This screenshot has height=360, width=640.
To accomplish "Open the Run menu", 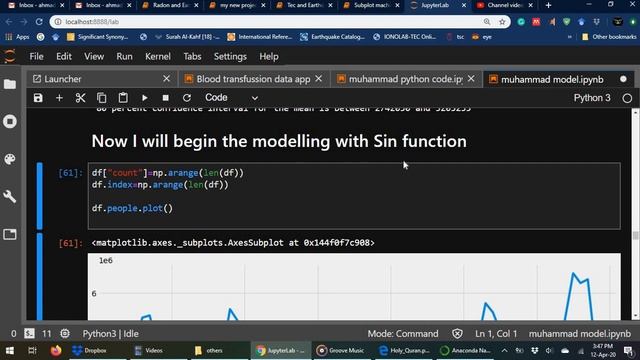I will 124,56.
